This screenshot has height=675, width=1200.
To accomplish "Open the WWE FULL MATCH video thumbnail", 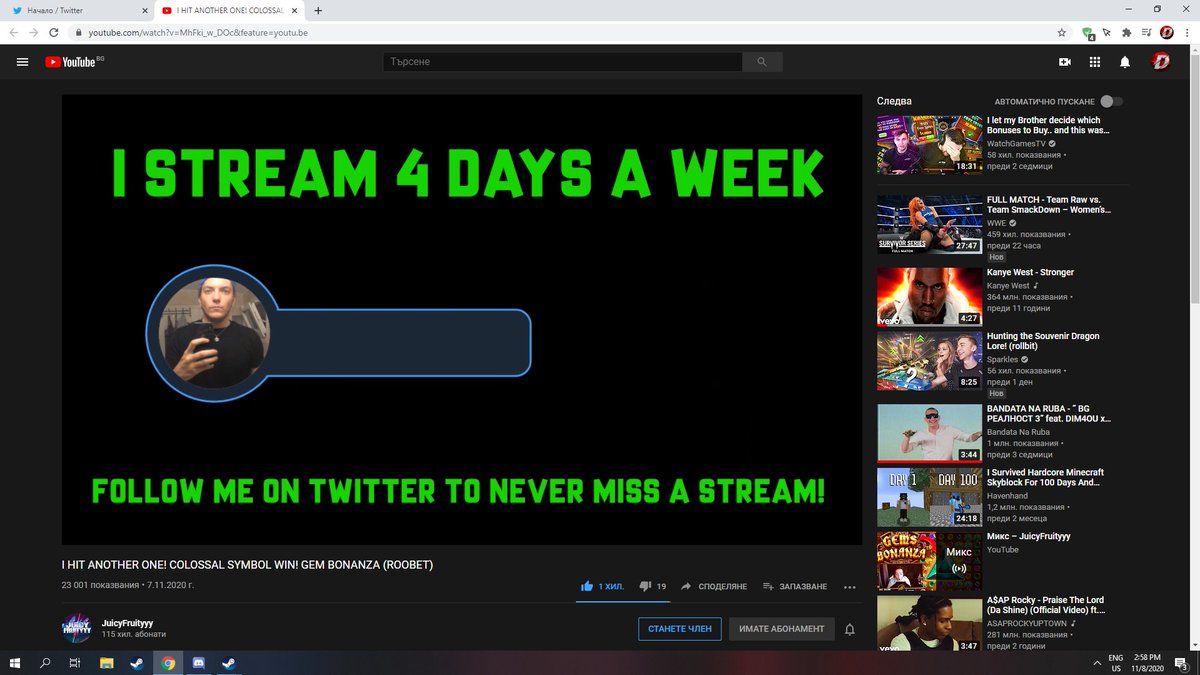I will click(929, 223).
